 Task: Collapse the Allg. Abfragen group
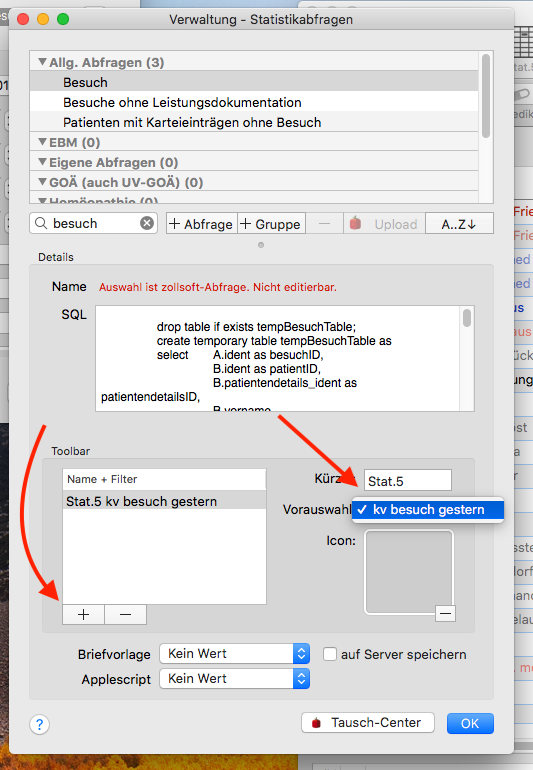[x=43, y=62]
